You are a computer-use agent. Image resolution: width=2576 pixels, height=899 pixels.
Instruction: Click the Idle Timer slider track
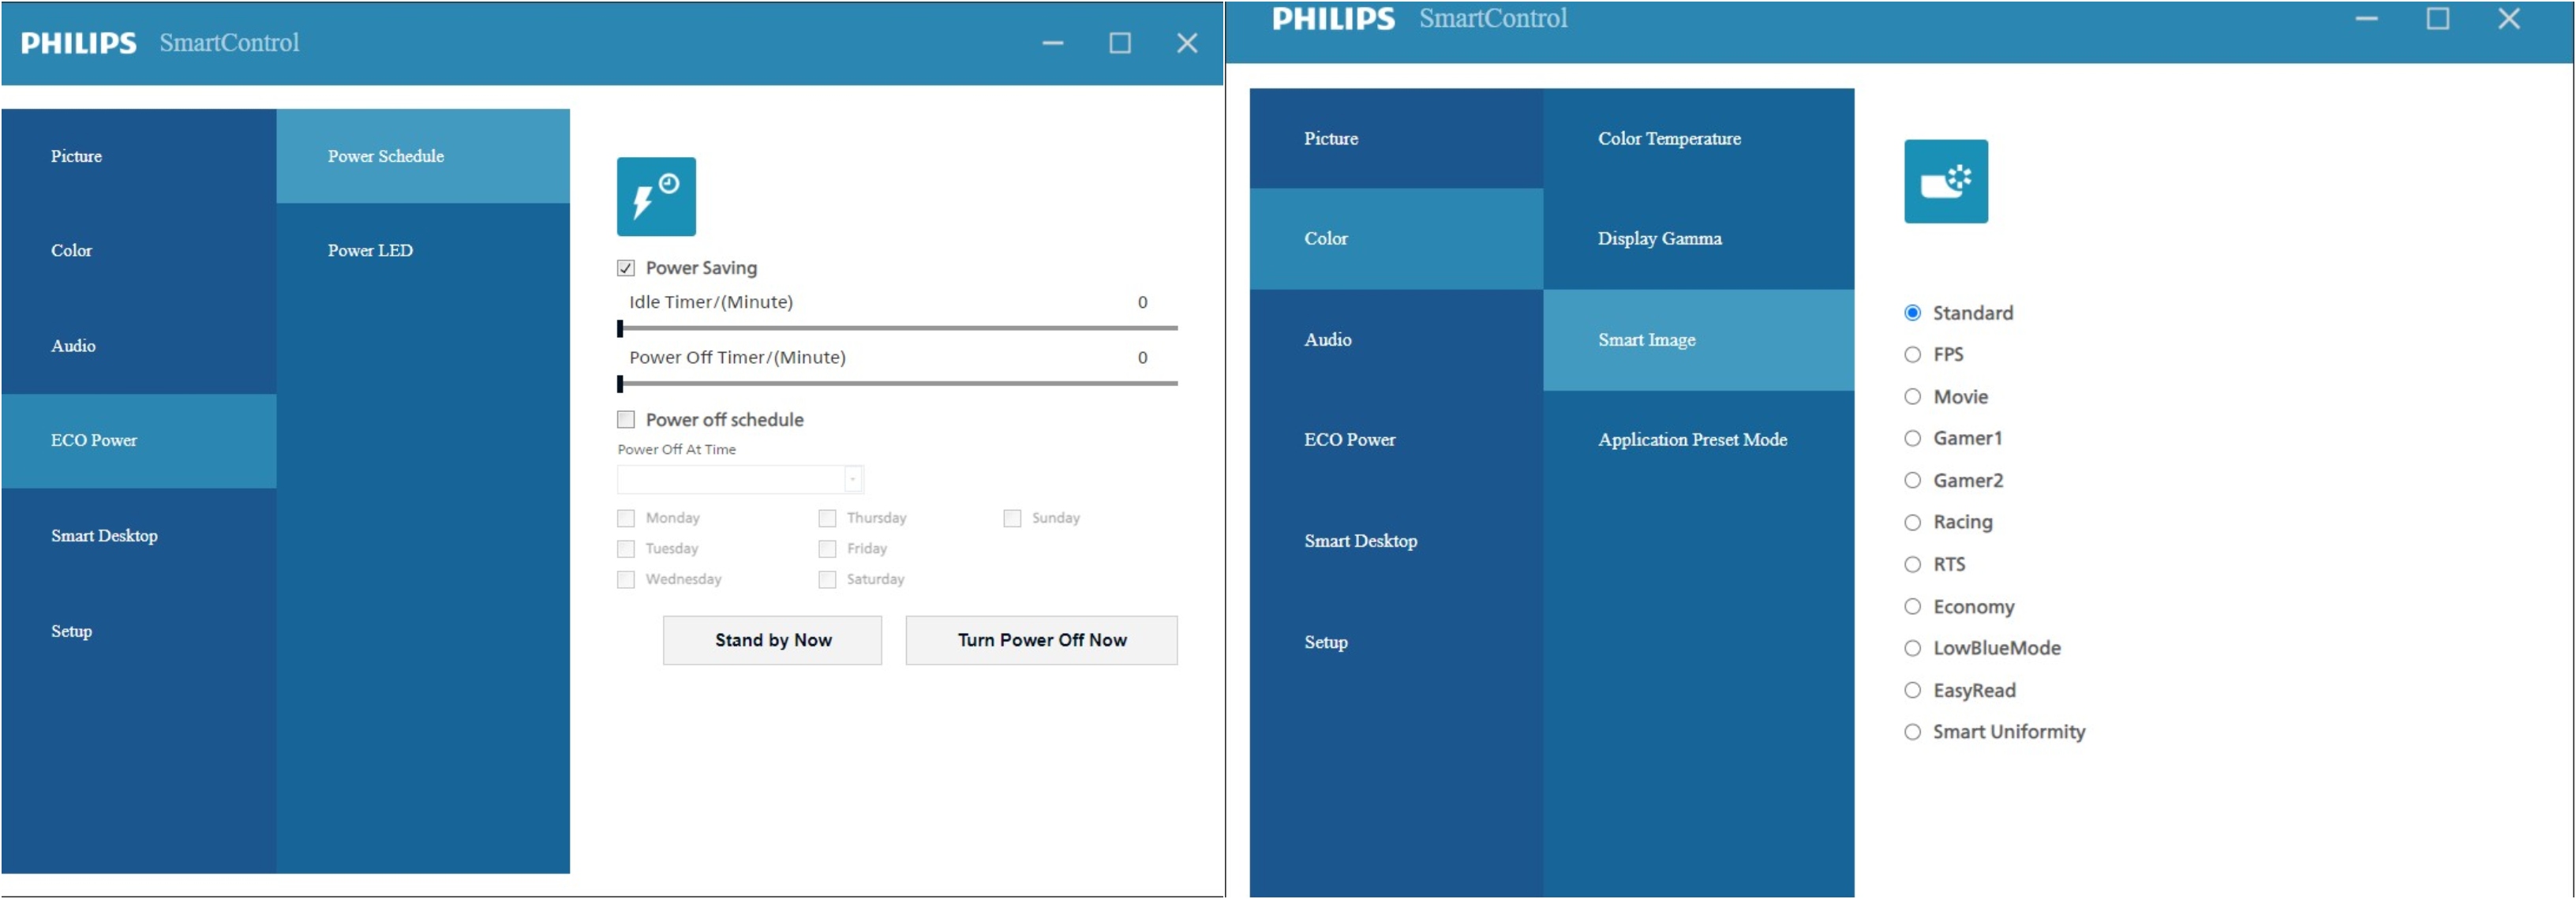pos(900,328)
